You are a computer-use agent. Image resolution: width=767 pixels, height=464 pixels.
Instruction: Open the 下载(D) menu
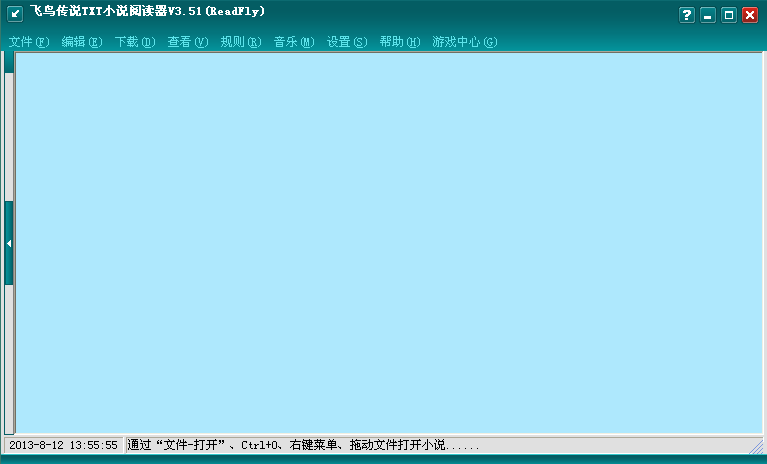point(134,42)
